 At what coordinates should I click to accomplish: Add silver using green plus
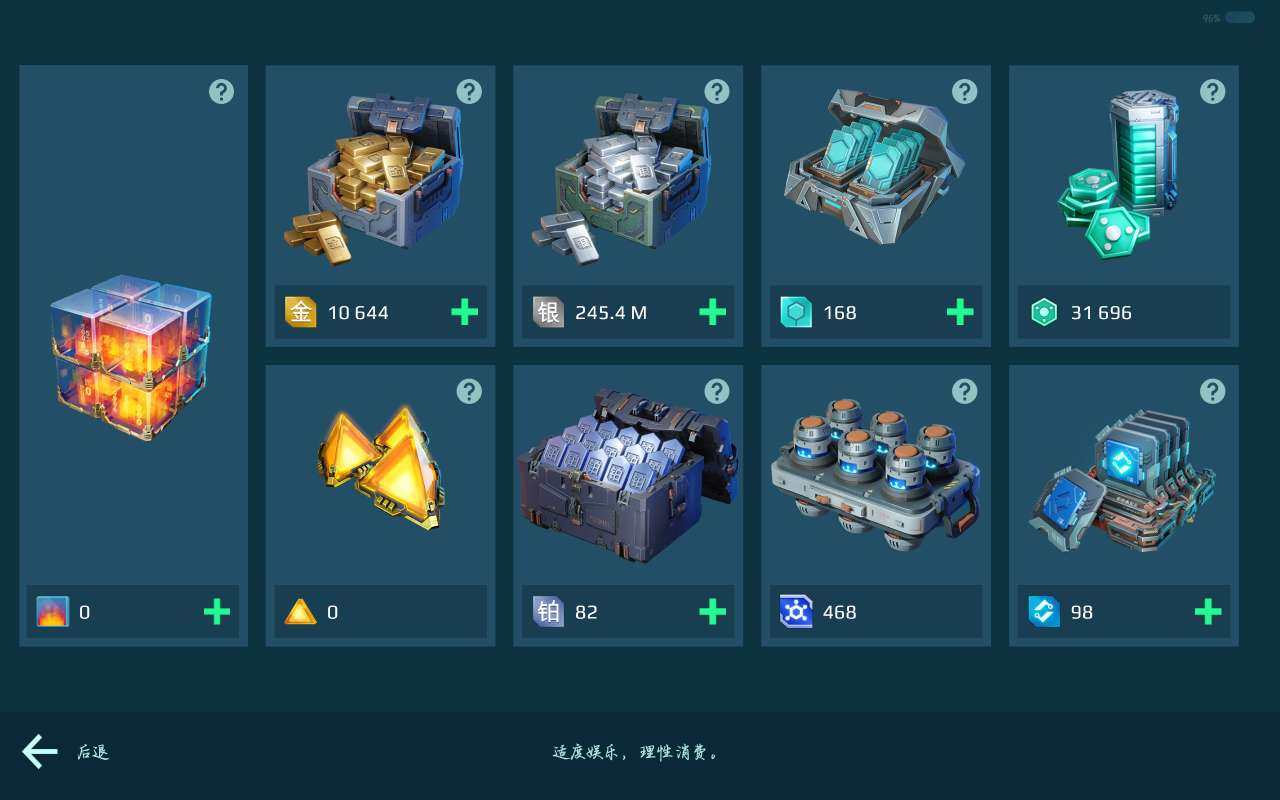pyautogui.click(x=712, y=313)
